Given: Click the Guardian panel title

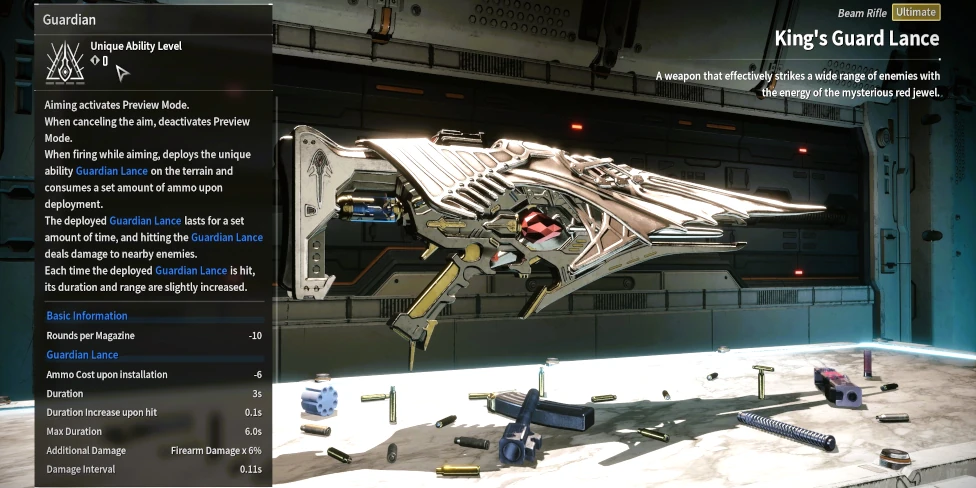Looking at the screenshot, I should coord(69,20).
